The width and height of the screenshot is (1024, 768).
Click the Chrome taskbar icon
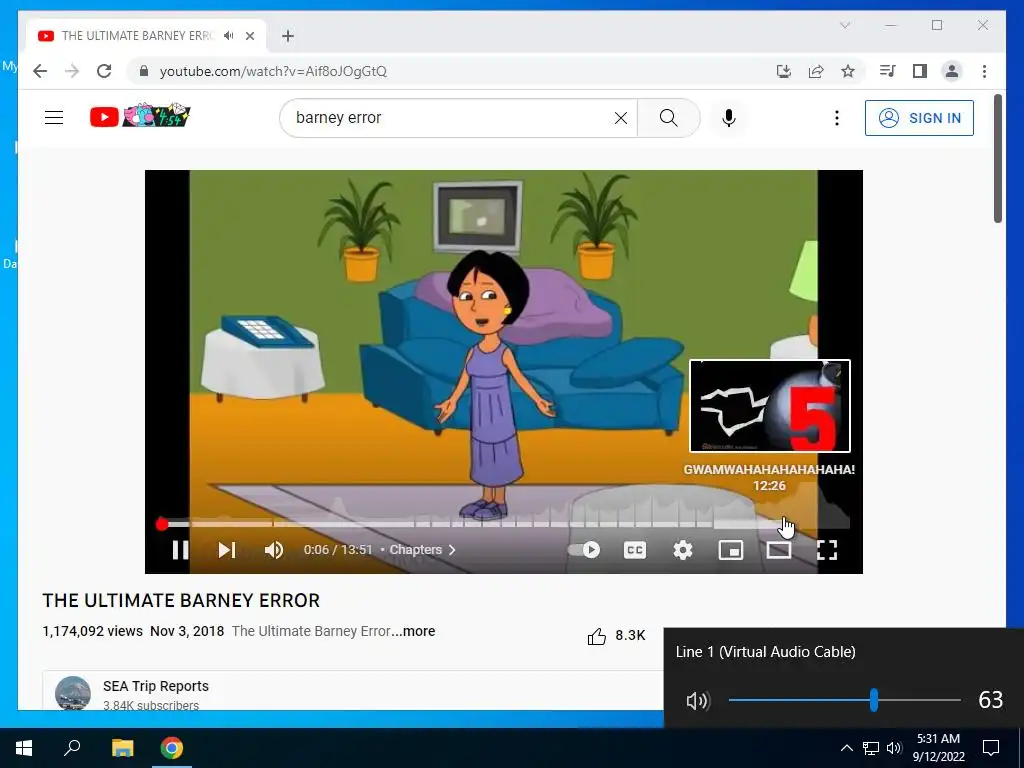pos(172,748)
